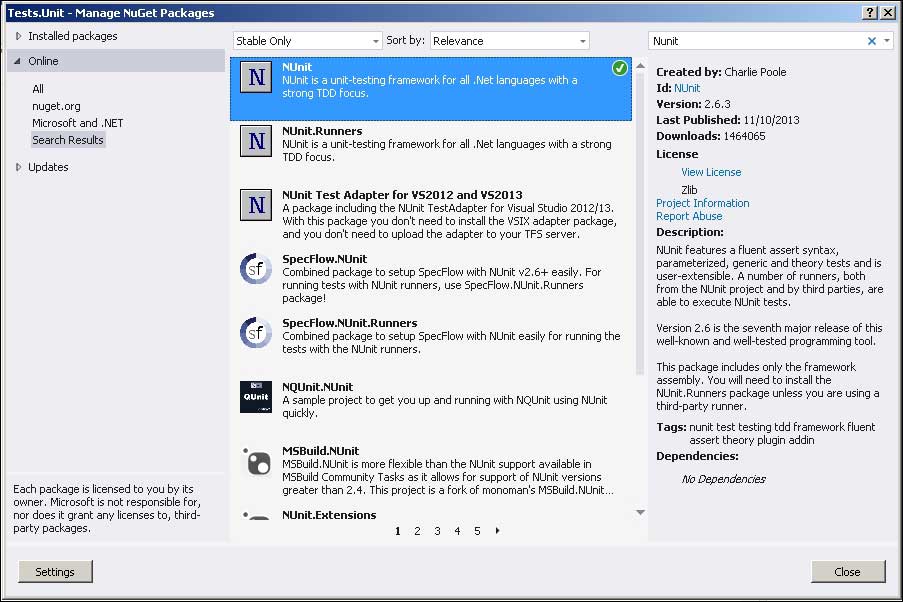Select the NQUnit.NUnit package title

317,387
